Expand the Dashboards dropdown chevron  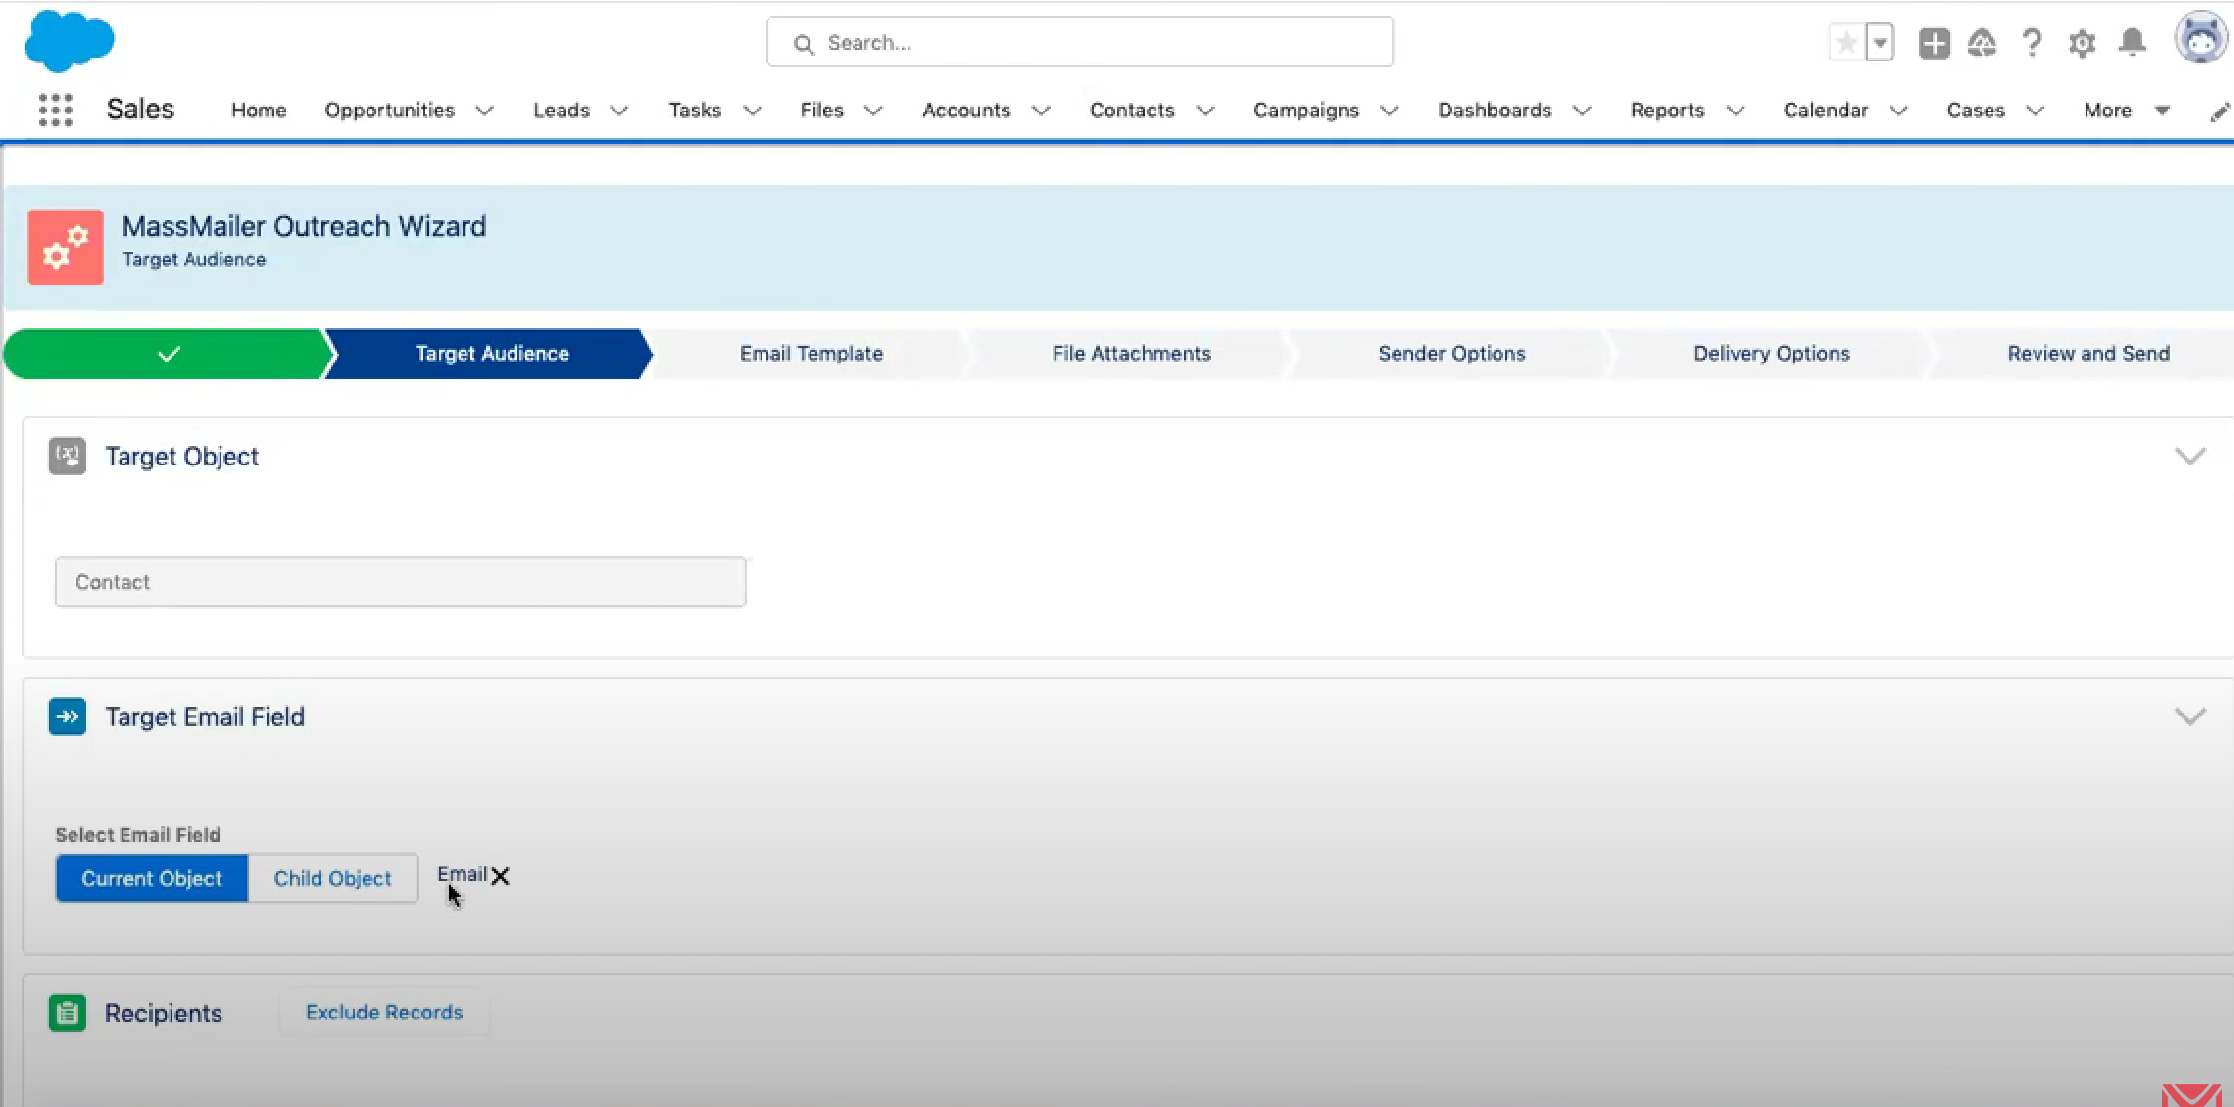1582,111
